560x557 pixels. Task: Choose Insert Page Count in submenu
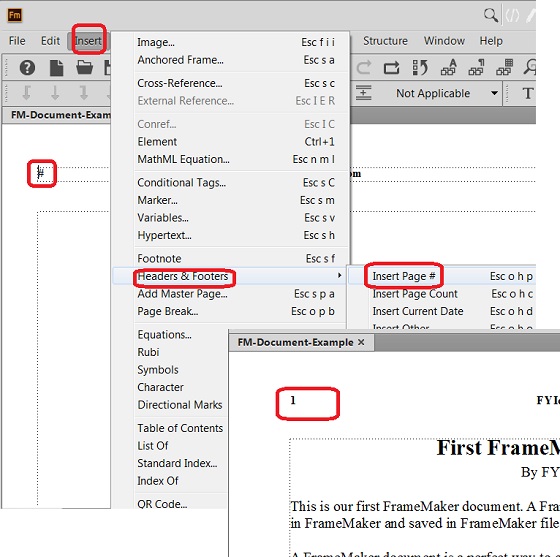point(442,294)
